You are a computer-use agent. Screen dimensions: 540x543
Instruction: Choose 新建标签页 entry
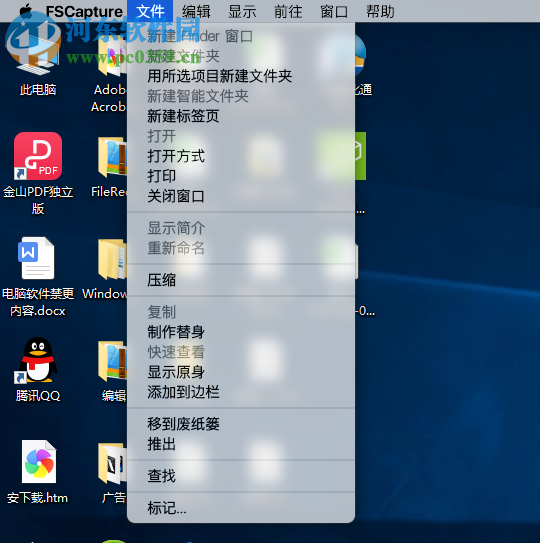coord(241,116)
